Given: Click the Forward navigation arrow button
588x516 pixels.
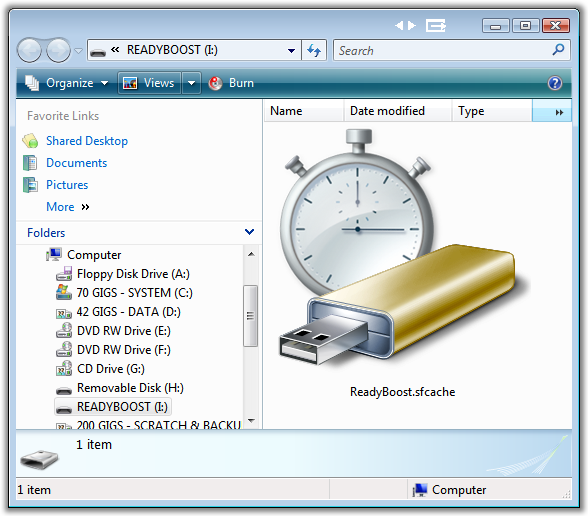Looking at the screenshot, I should (58, 50).
